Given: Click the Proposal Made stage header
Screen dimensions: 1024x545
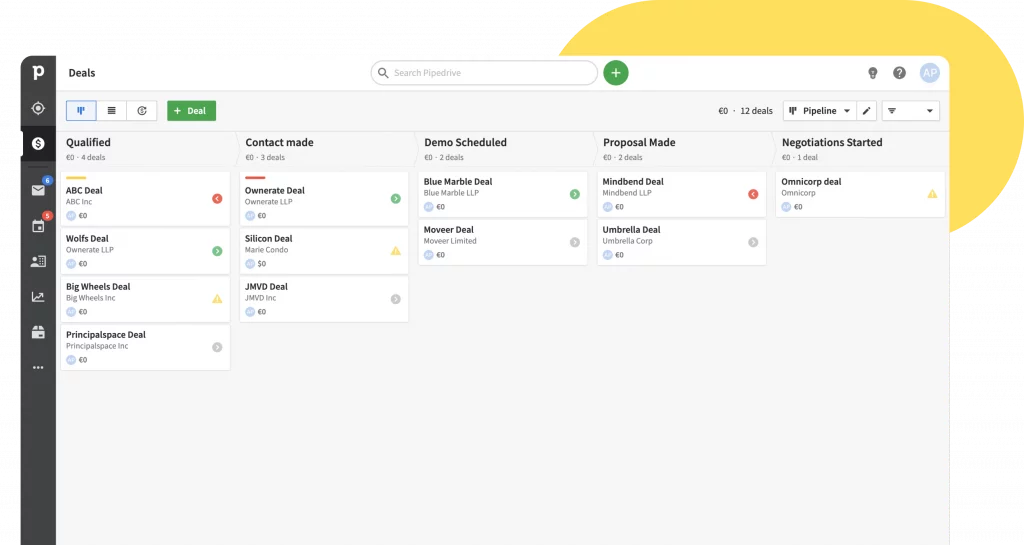Looking at the screenshot, I should click(x=639, y=142).
